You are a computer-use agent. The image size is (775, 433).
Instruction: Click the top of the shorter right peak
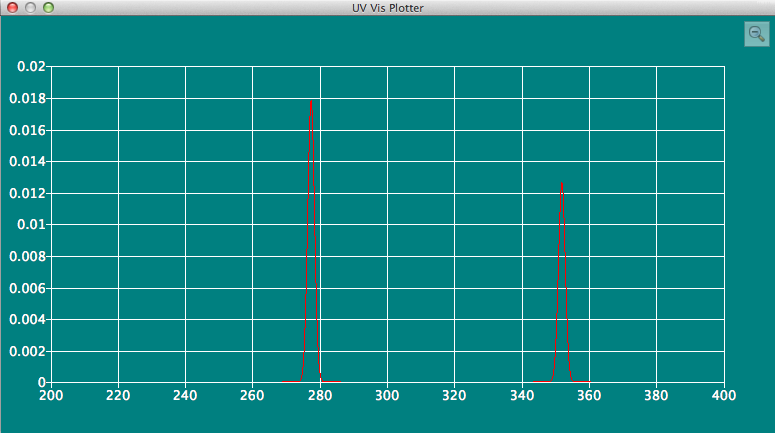(x=563, y=184)
